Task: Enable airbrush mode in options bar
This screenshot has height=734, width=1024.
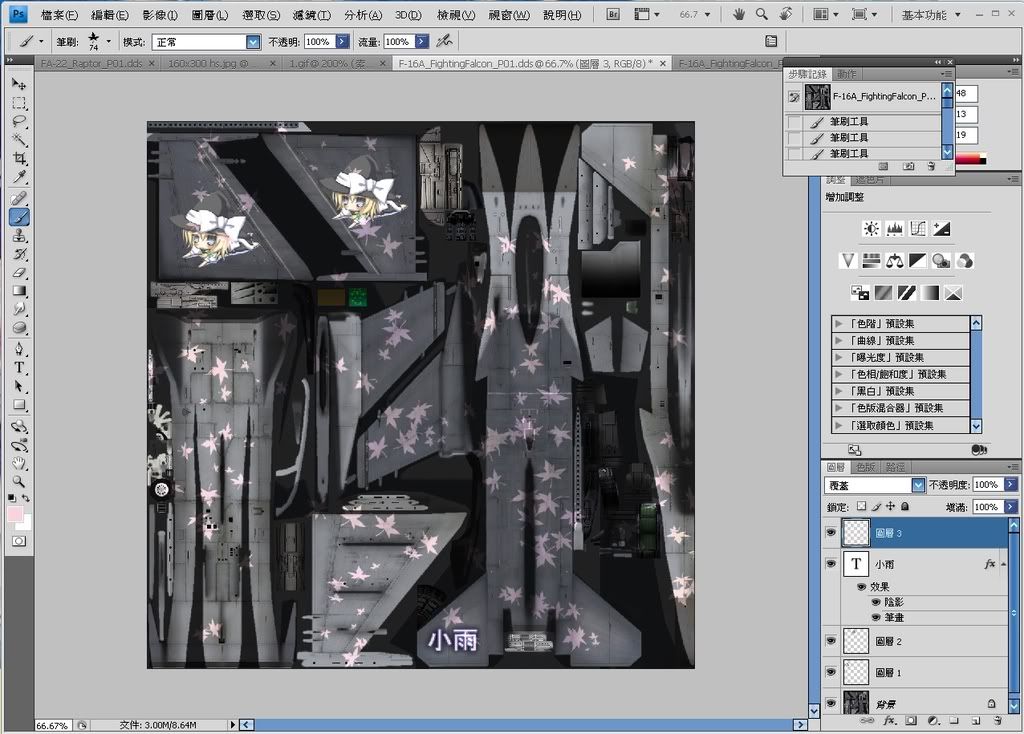Action: pos(444,41)
